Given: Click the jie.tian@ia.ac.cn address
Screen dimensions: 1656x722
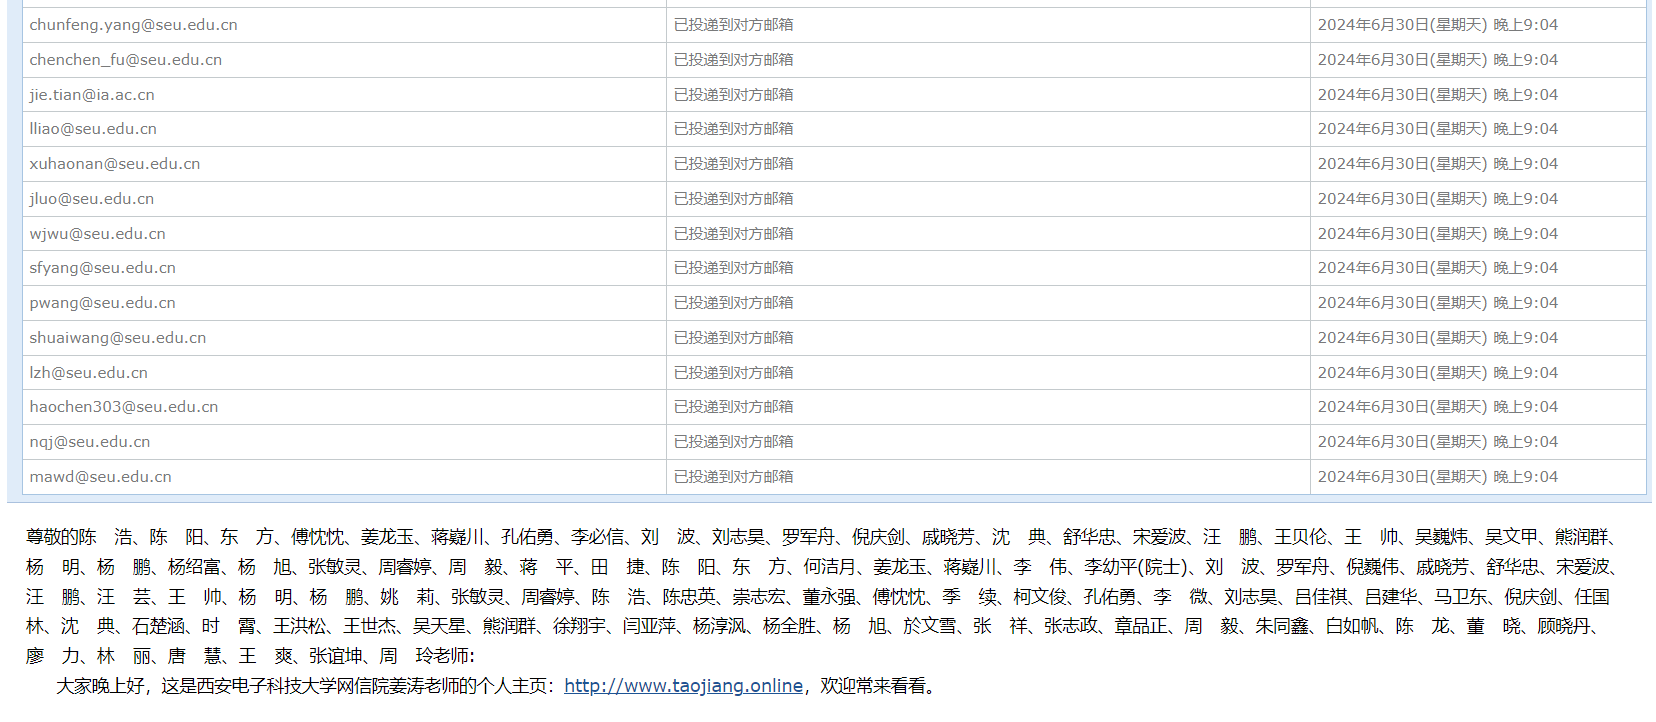Looking at the screenshot, I should [x=92, y=95].
